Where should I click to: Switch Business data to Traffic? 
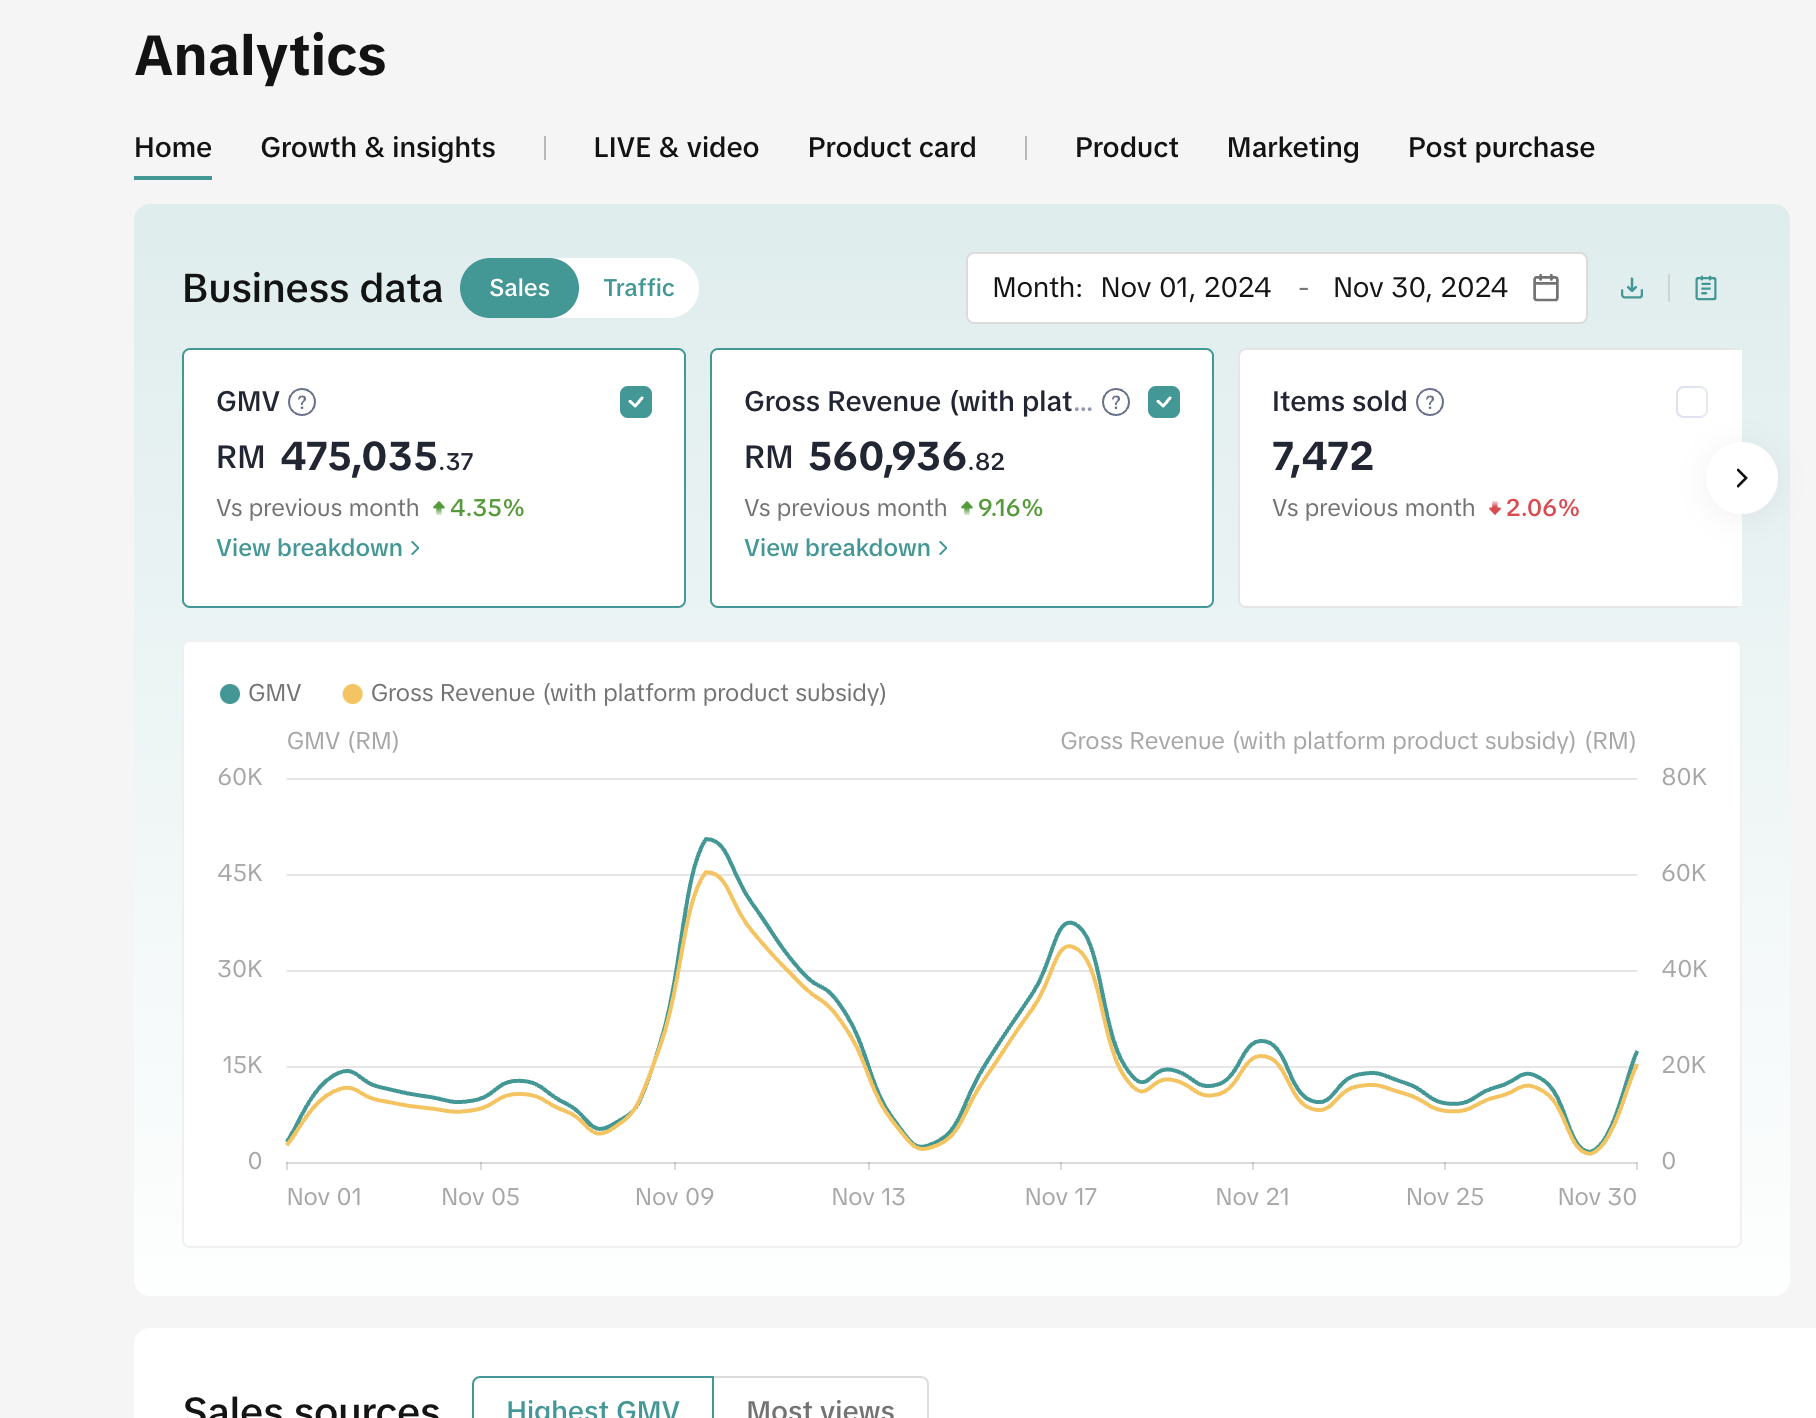(638, 288)
